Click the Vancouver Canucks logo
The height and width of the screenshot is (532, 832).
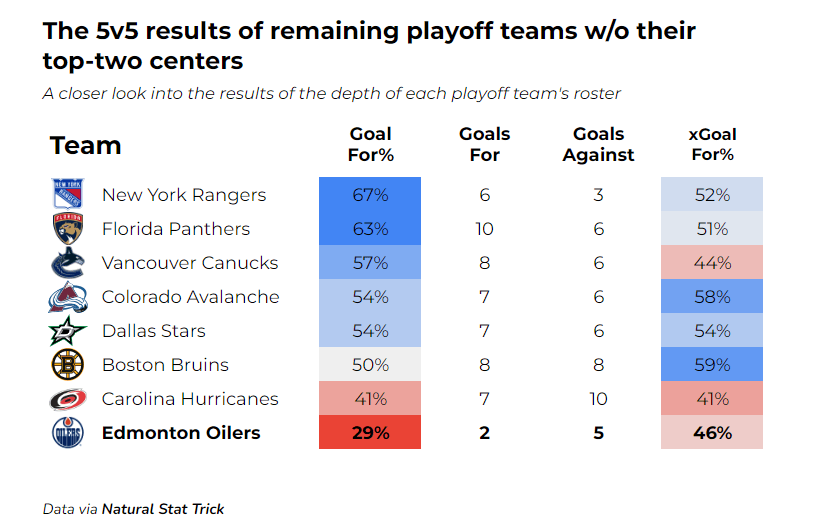67,263
